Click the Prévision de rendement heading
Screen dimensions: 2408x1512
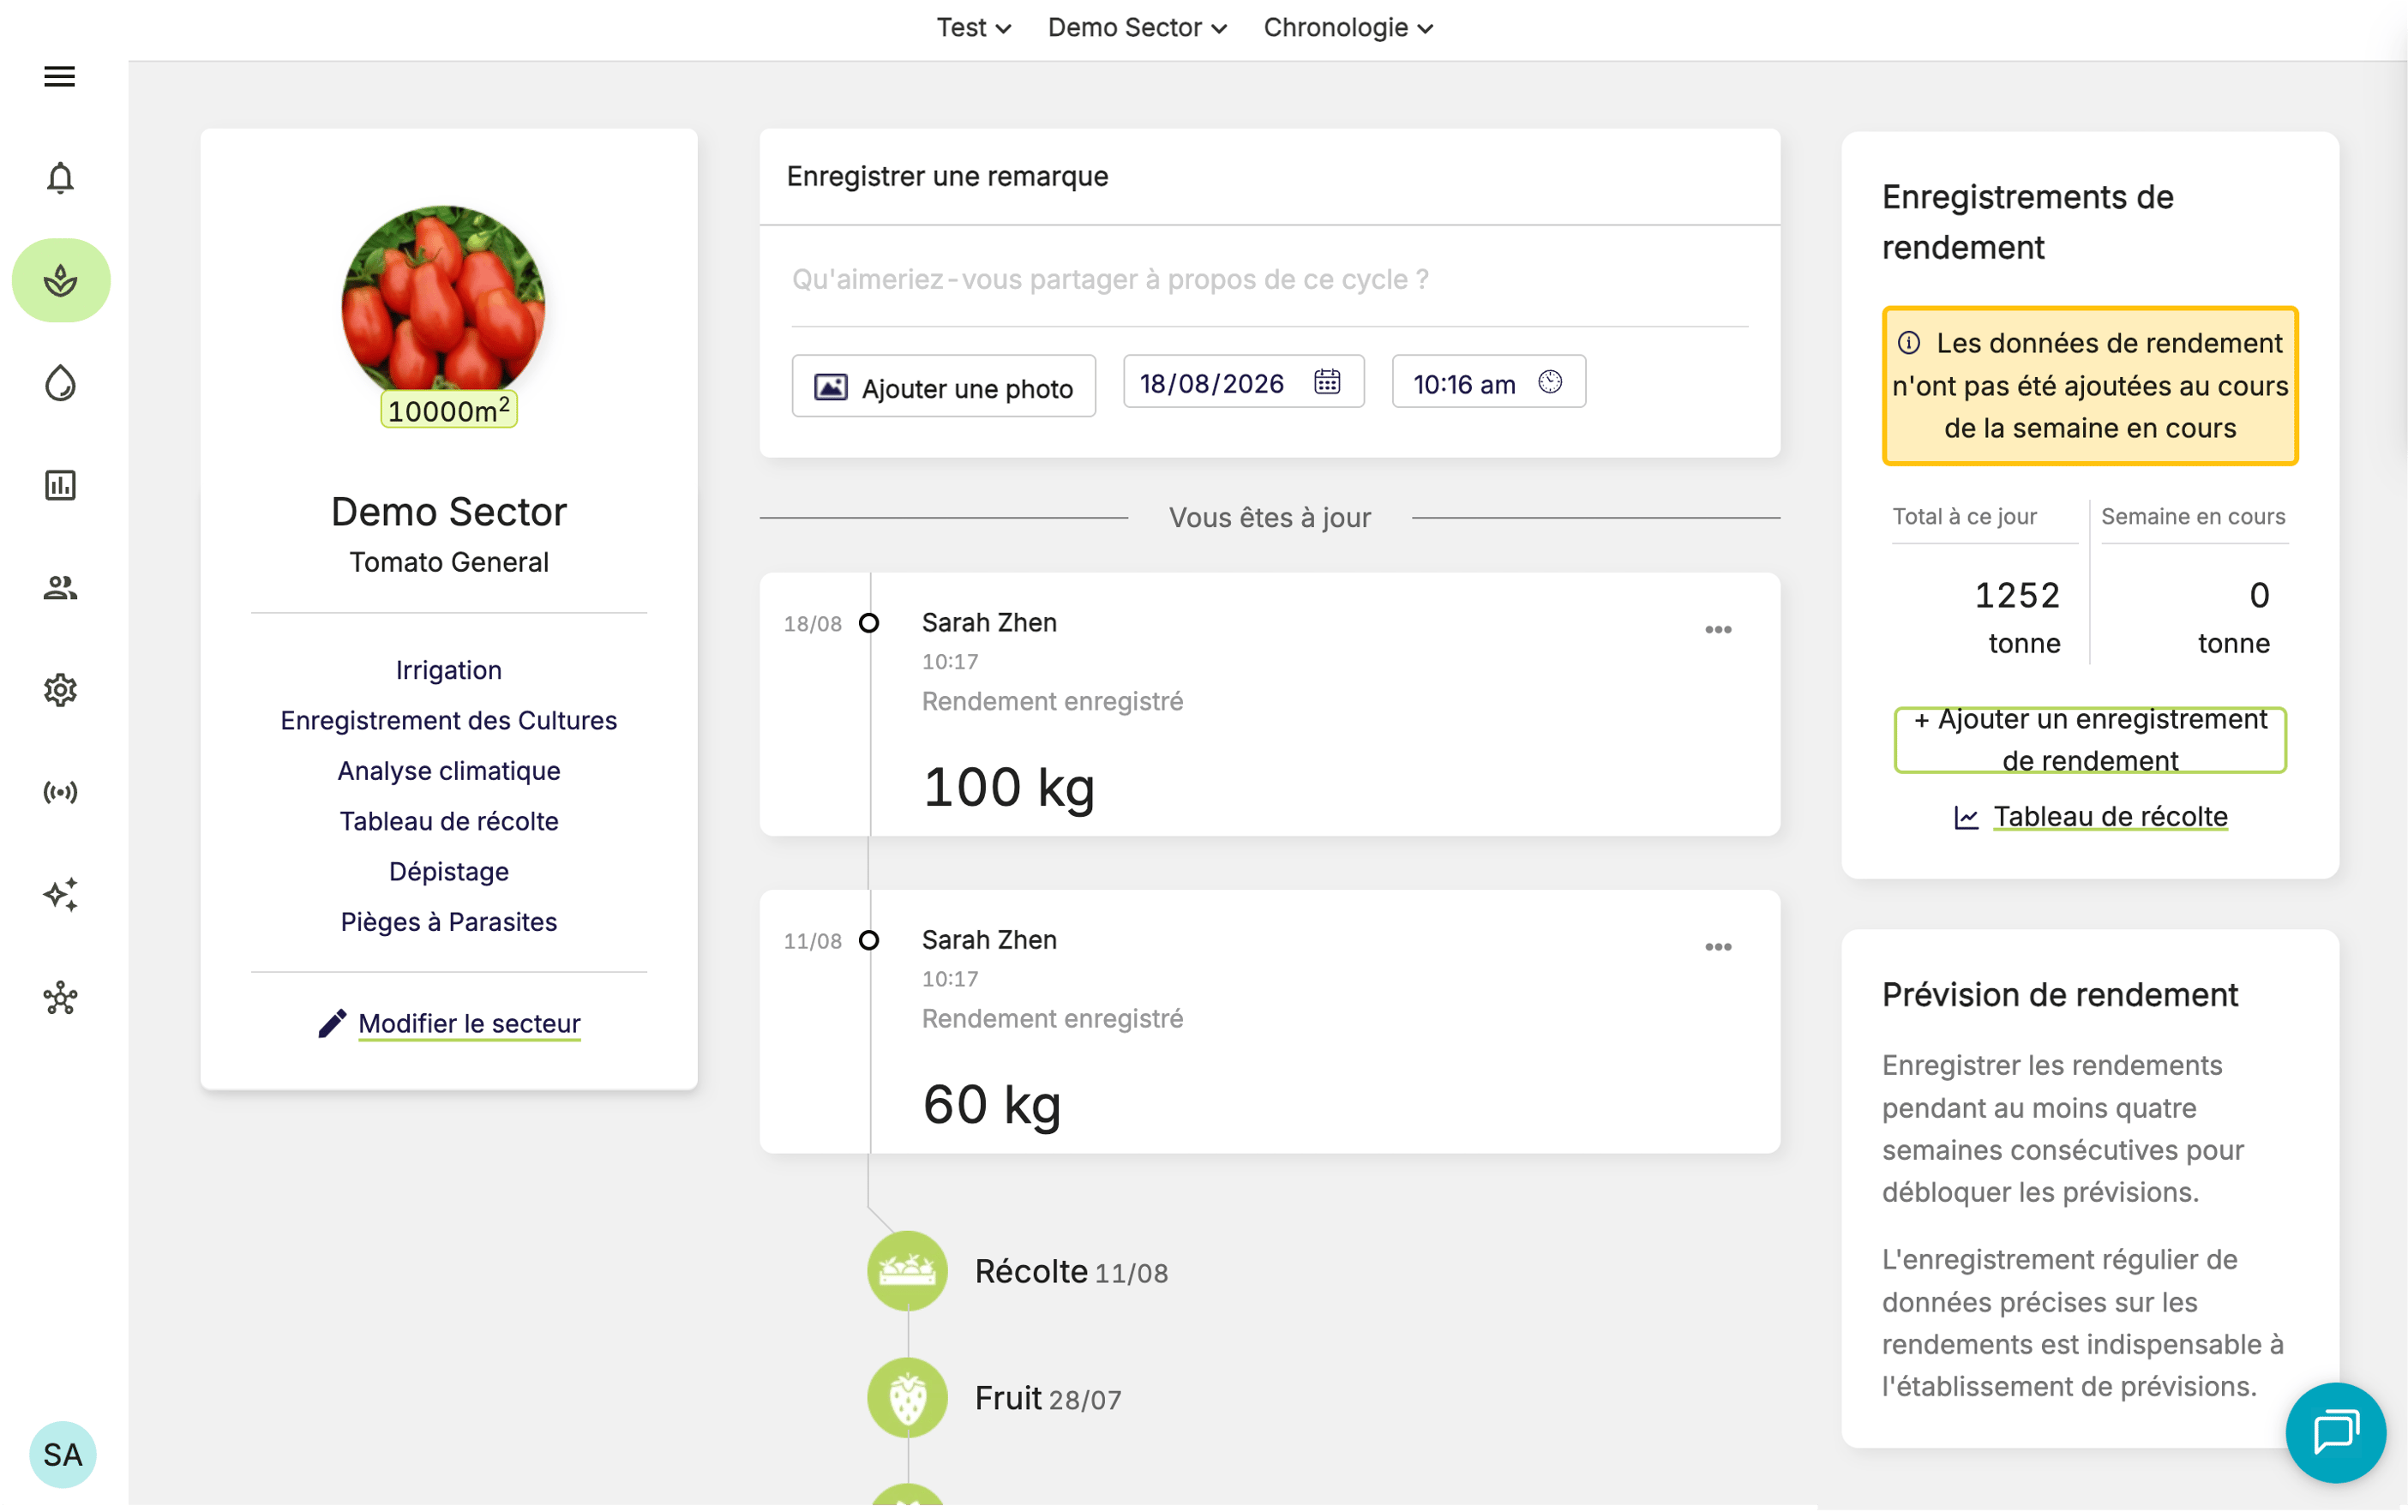pos(2059,995)
